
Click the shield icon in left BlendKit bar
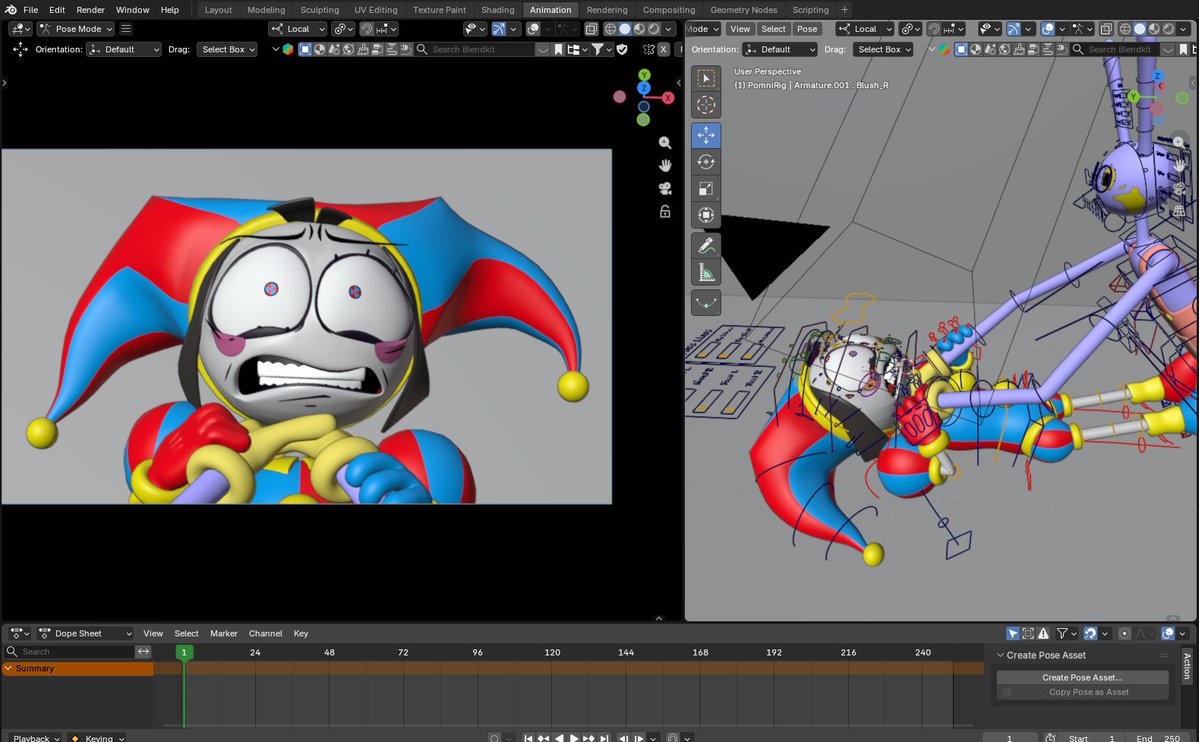[622, 49]
